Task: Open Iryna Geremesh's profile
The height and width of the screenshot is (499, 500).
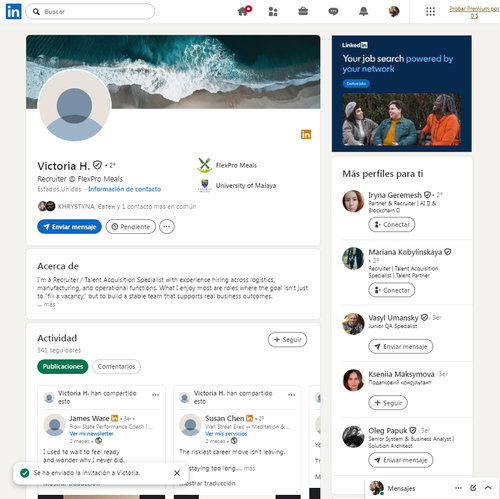Action: point(395,195)
